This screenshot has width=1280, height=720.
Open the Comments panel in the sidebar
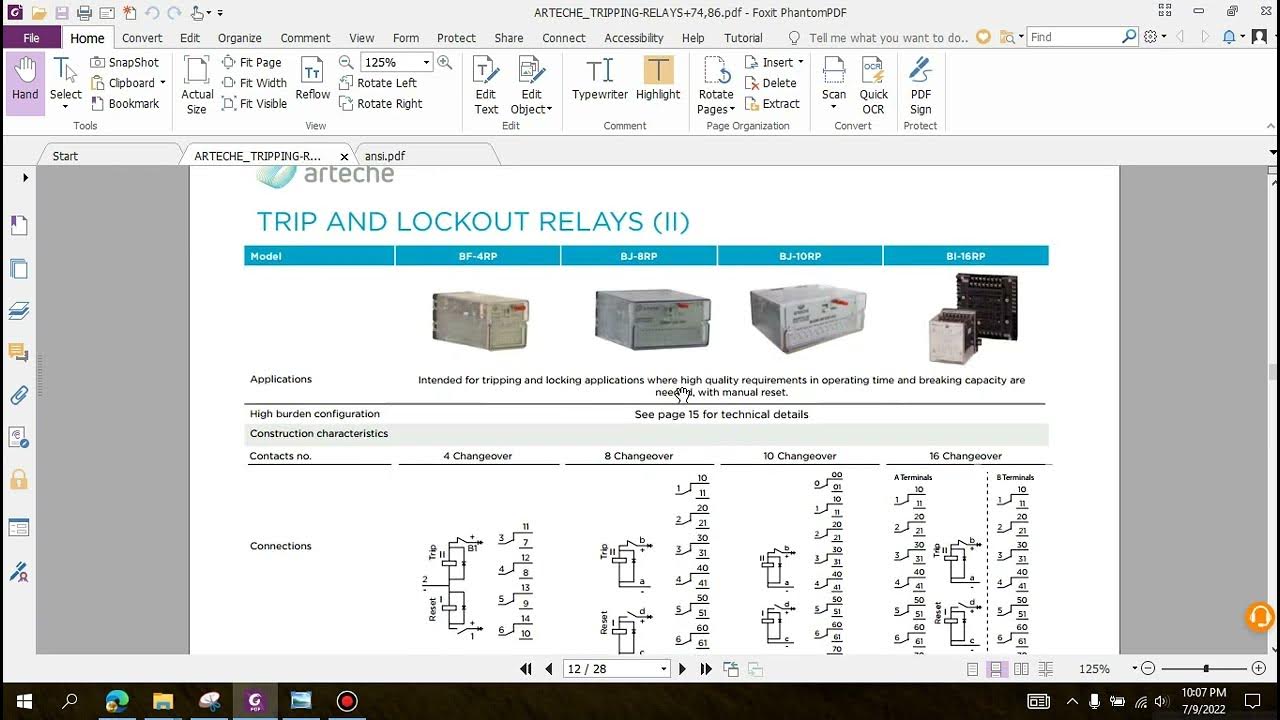(x=18, y=352)
